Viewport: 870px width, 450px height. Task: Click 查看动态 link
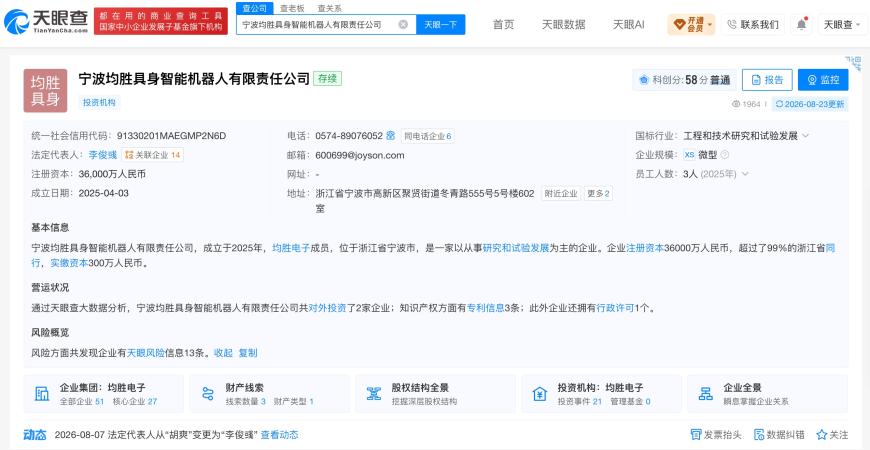[280, 434]
